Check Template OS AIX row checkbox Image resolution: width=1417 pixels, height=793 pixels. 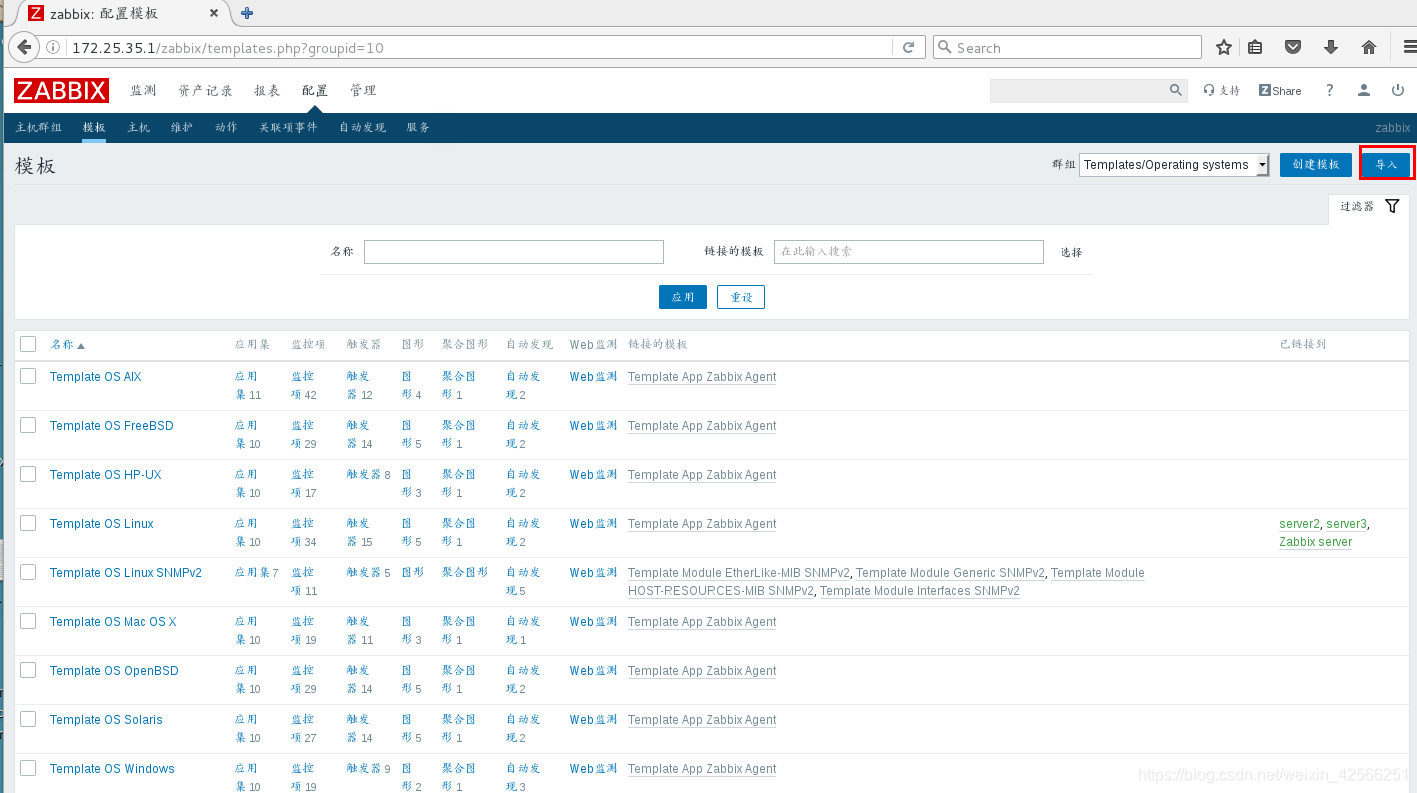(28, 376)
